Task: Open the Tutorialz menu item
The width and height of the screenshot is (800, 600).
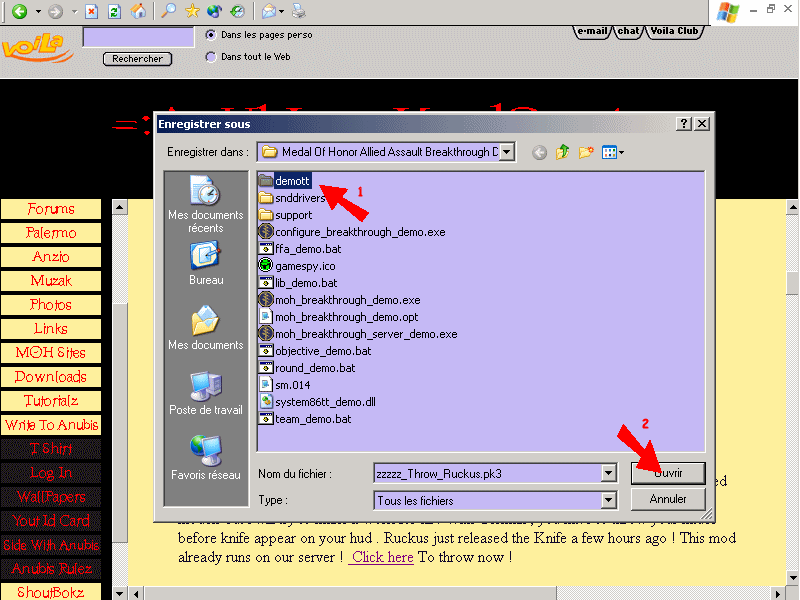Action: [51, 401]
